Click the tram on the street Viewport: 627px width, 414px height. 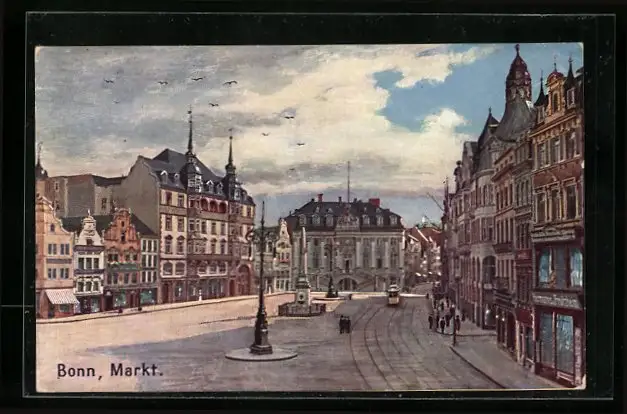click(x=393, y=295)
